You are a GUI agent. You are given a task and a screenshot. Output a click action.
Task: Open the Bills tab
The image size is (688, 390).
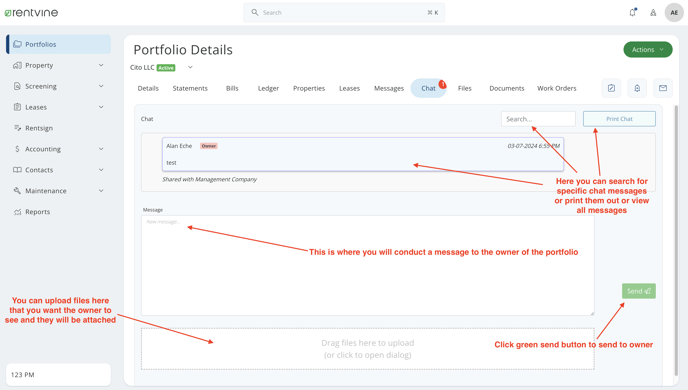[232, 88]
